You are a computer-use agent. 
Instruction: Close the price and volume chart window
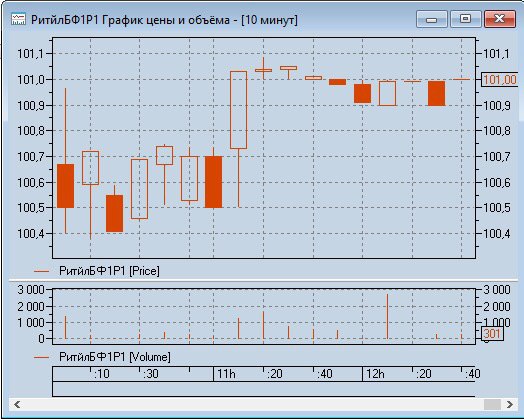pos(500,19)
